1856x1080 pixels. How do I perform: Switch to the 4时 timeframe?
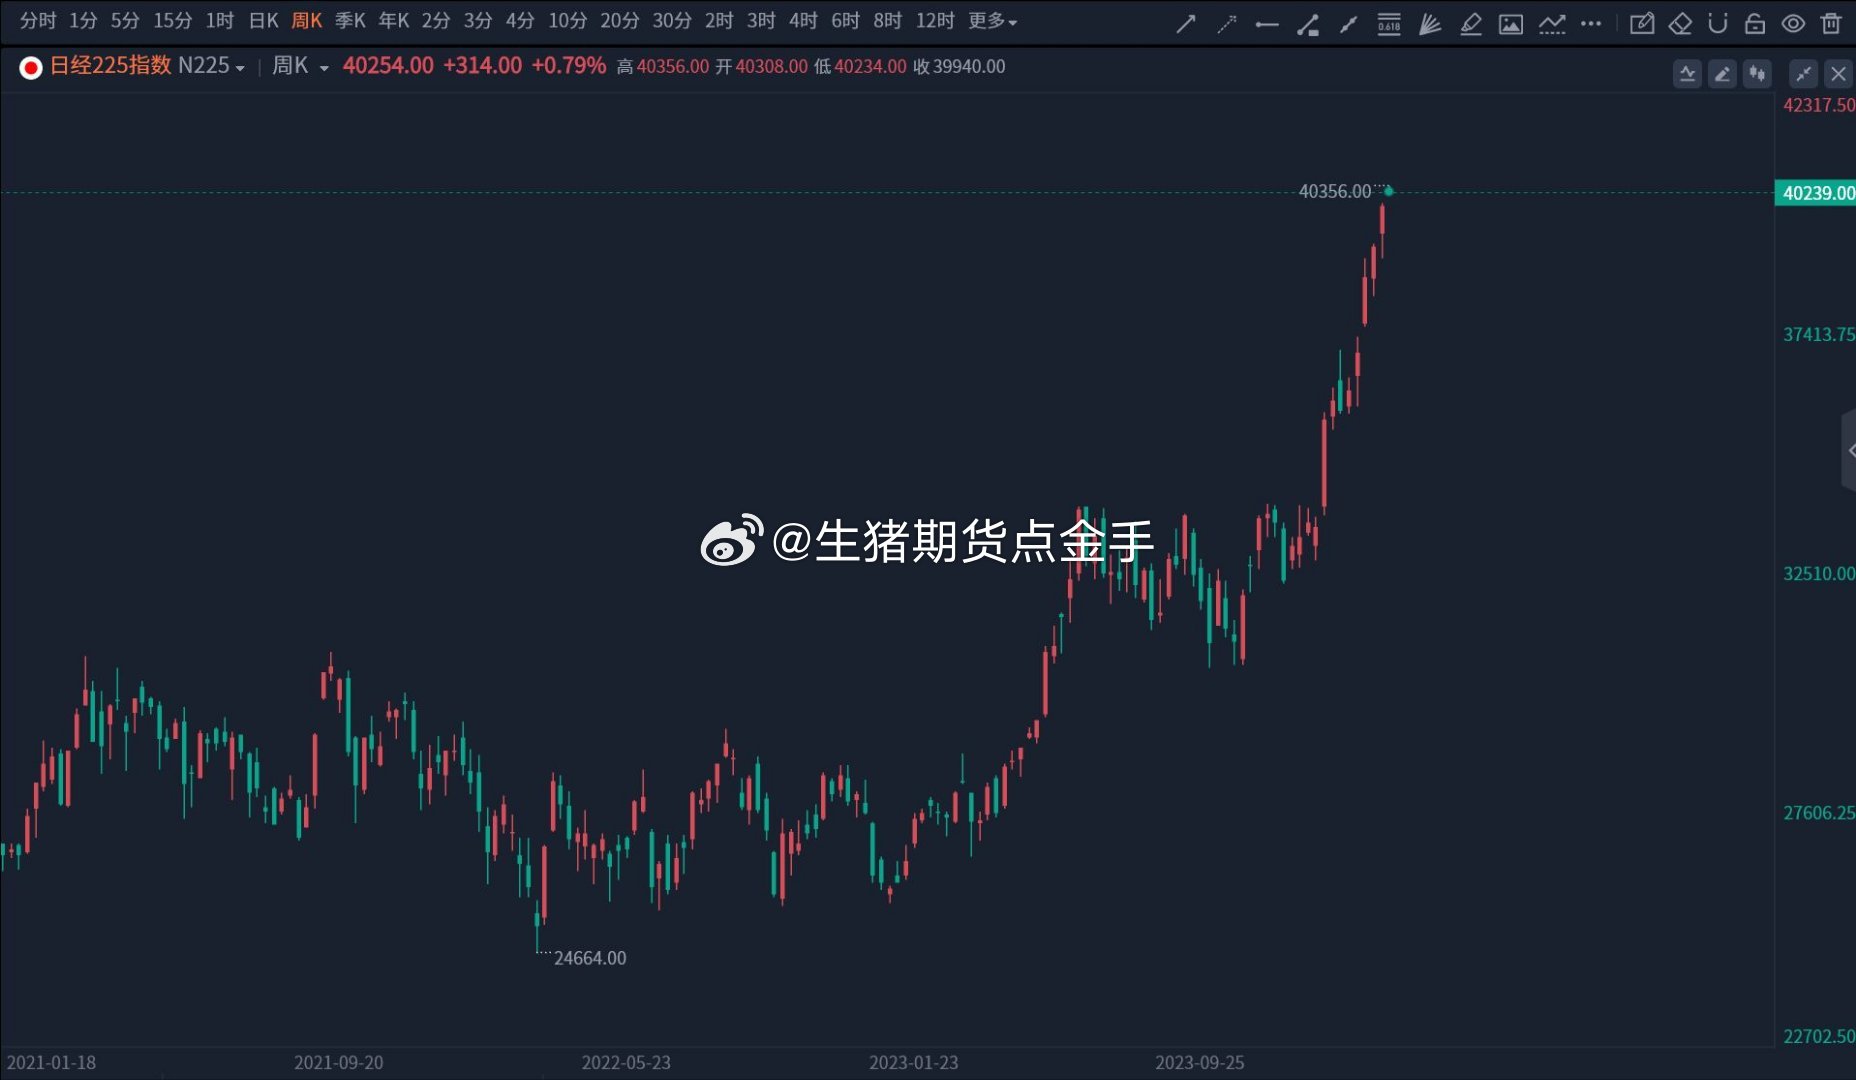coord(803,21)
